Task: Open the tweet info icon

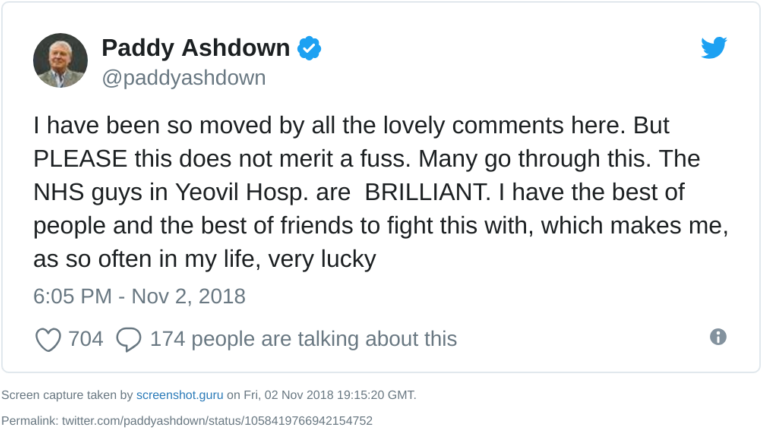Action: pos(718,337)
